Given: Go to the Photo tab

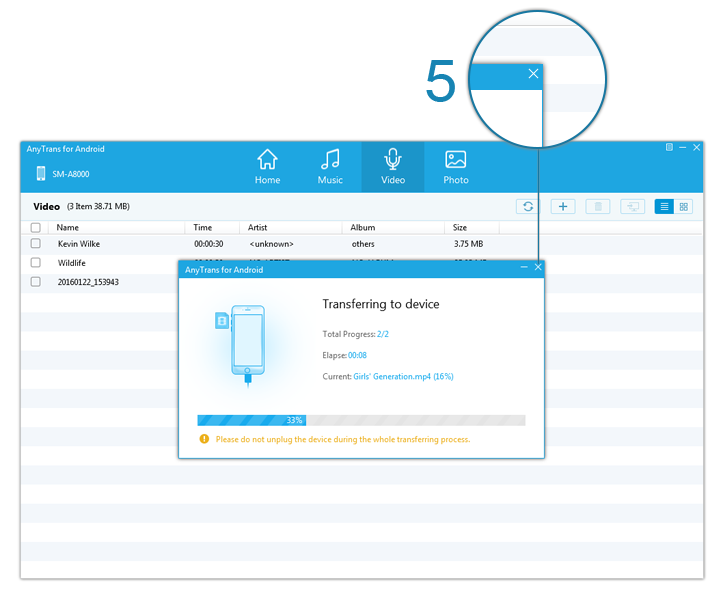Looking at the screenshot, I should coord(456,167).
